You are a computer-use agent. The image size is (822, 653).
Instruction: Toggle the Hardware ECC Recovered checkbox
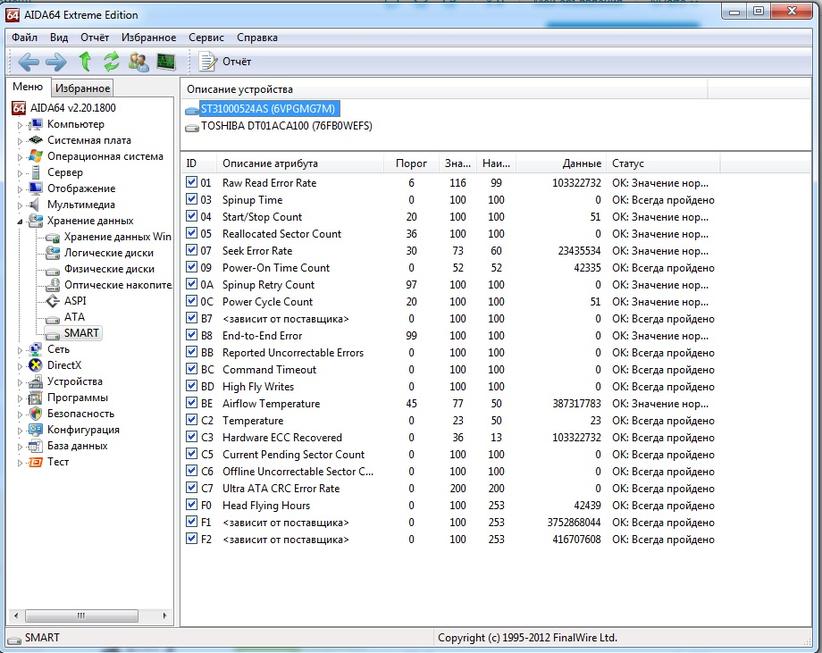(191, 437)
